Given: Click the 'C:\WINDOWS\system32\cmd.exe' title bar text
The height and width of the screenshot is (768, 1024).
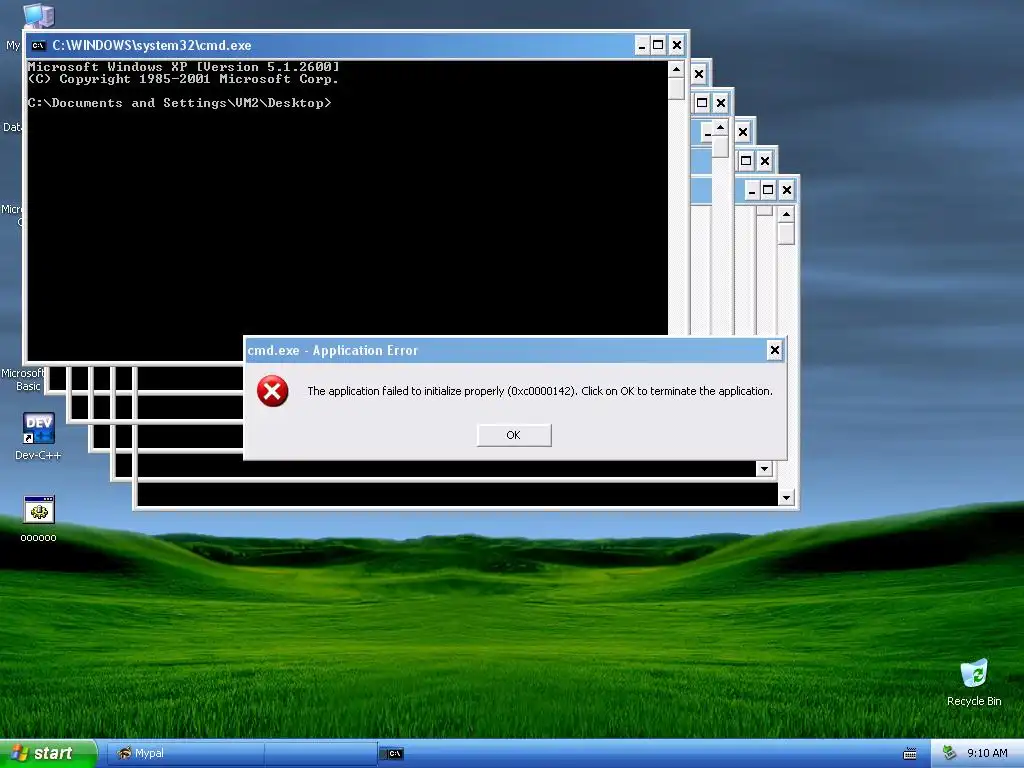Looking at the screenshot, I should tap(152, 45).
